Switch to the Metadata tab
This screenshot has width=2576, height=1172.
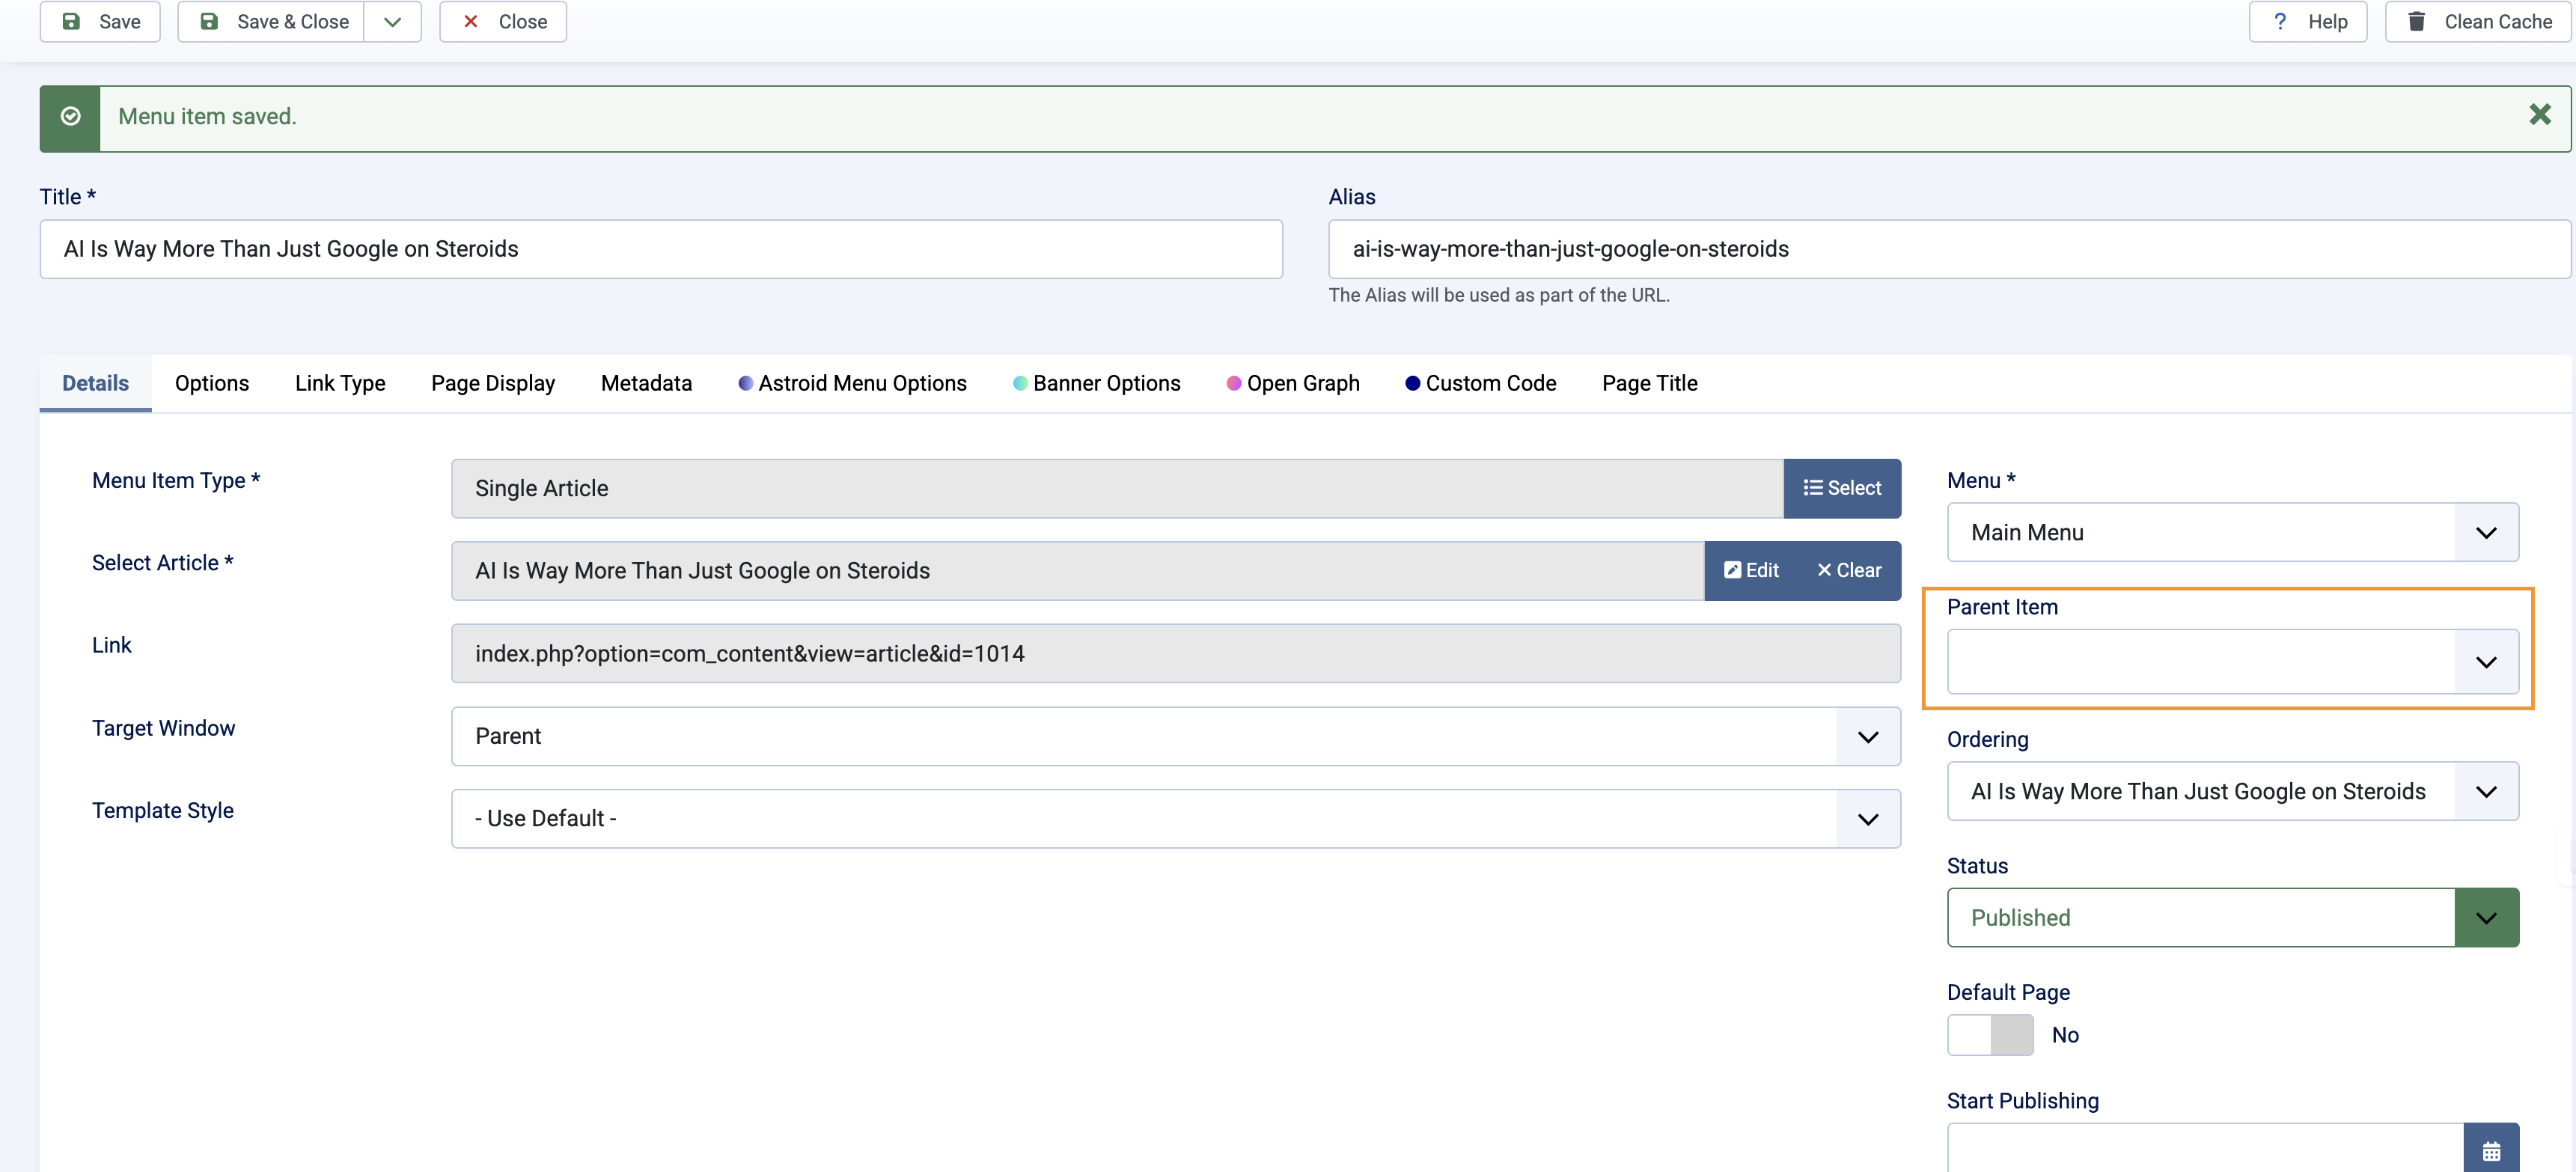(646, 383)
